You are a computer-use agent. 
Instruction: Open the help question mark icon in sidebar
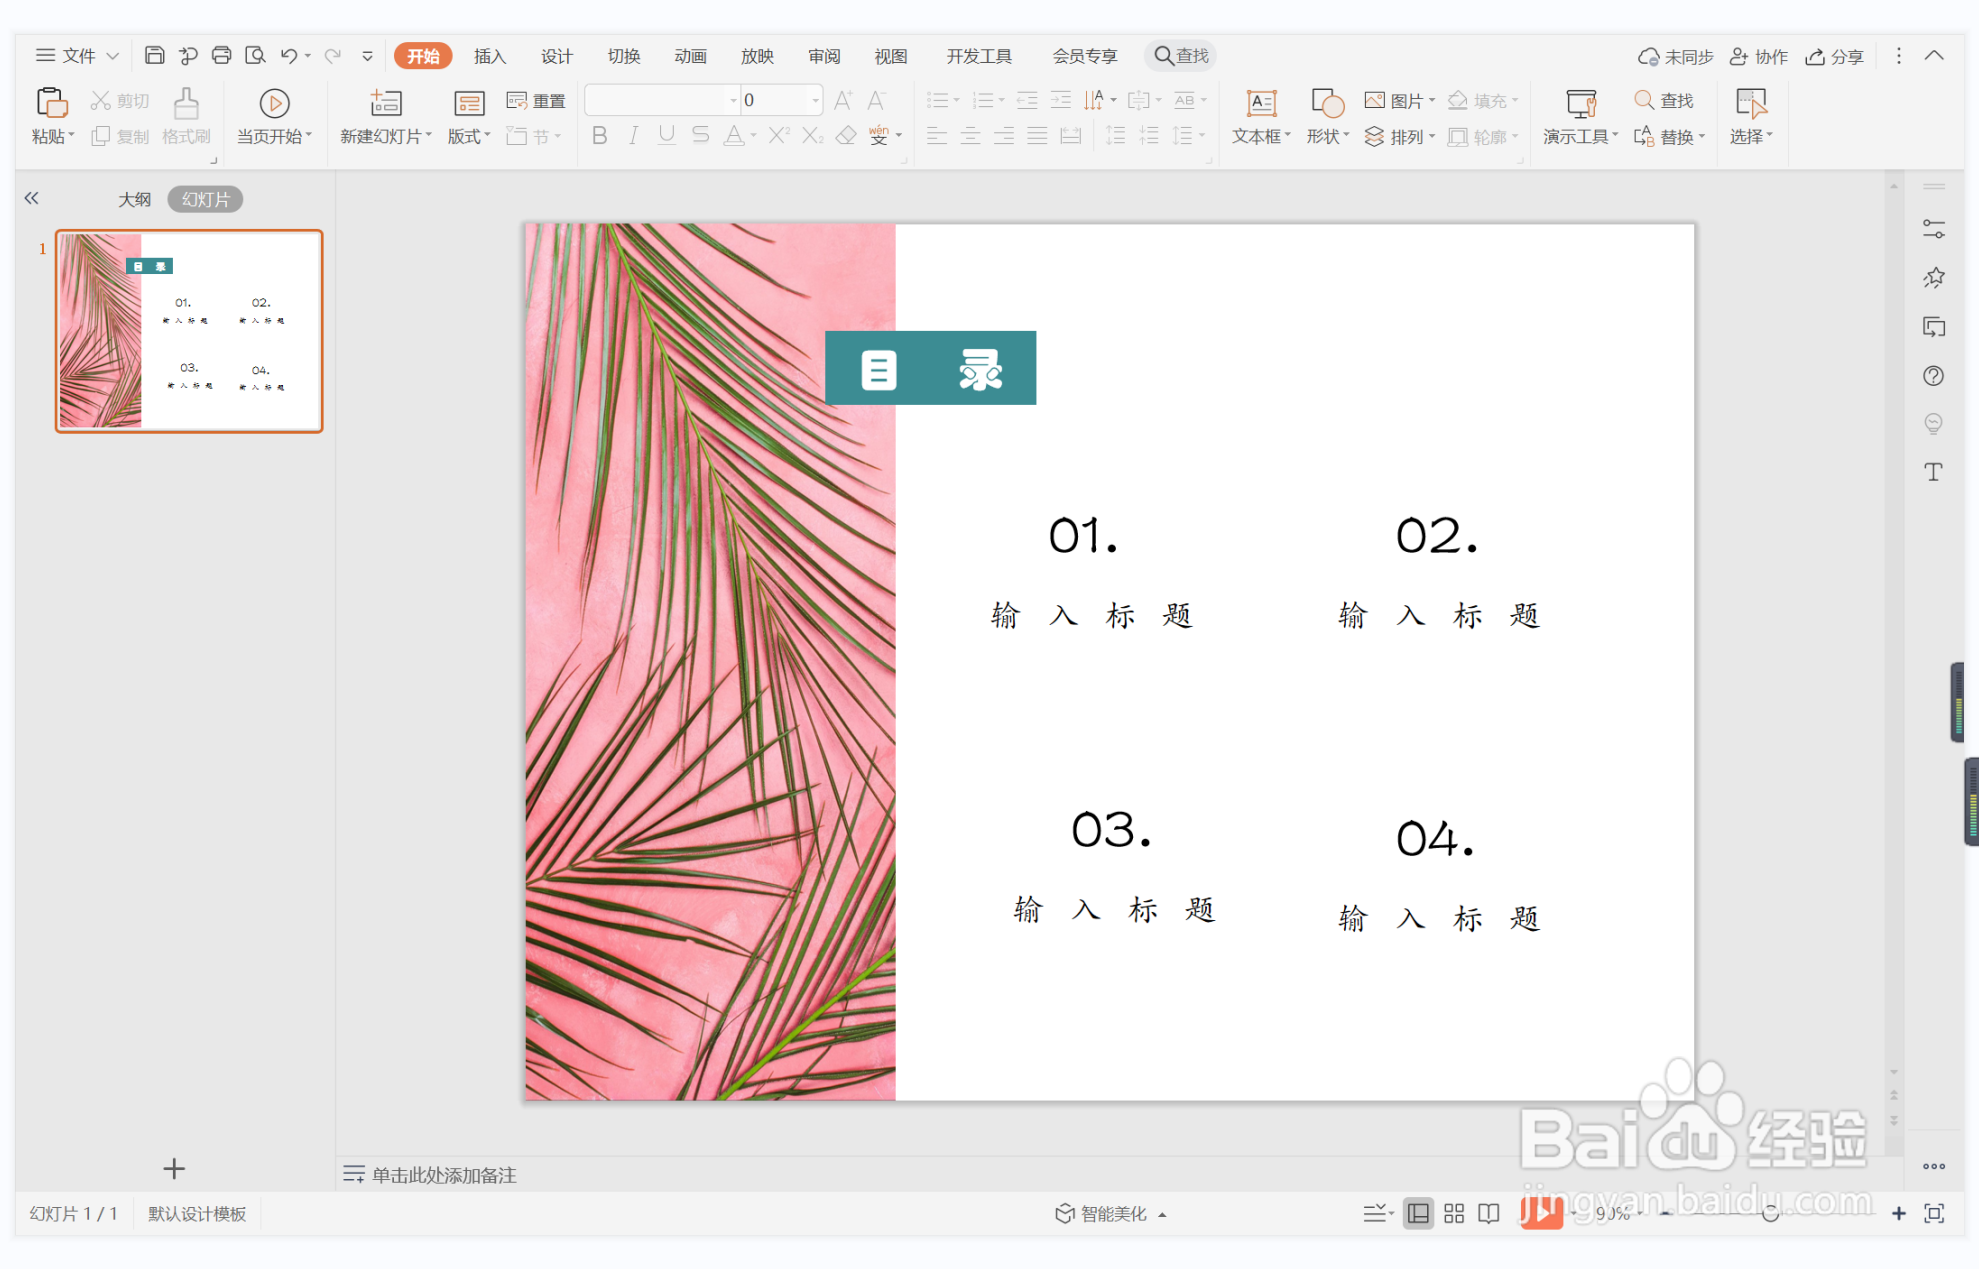tap(1933, 376)
